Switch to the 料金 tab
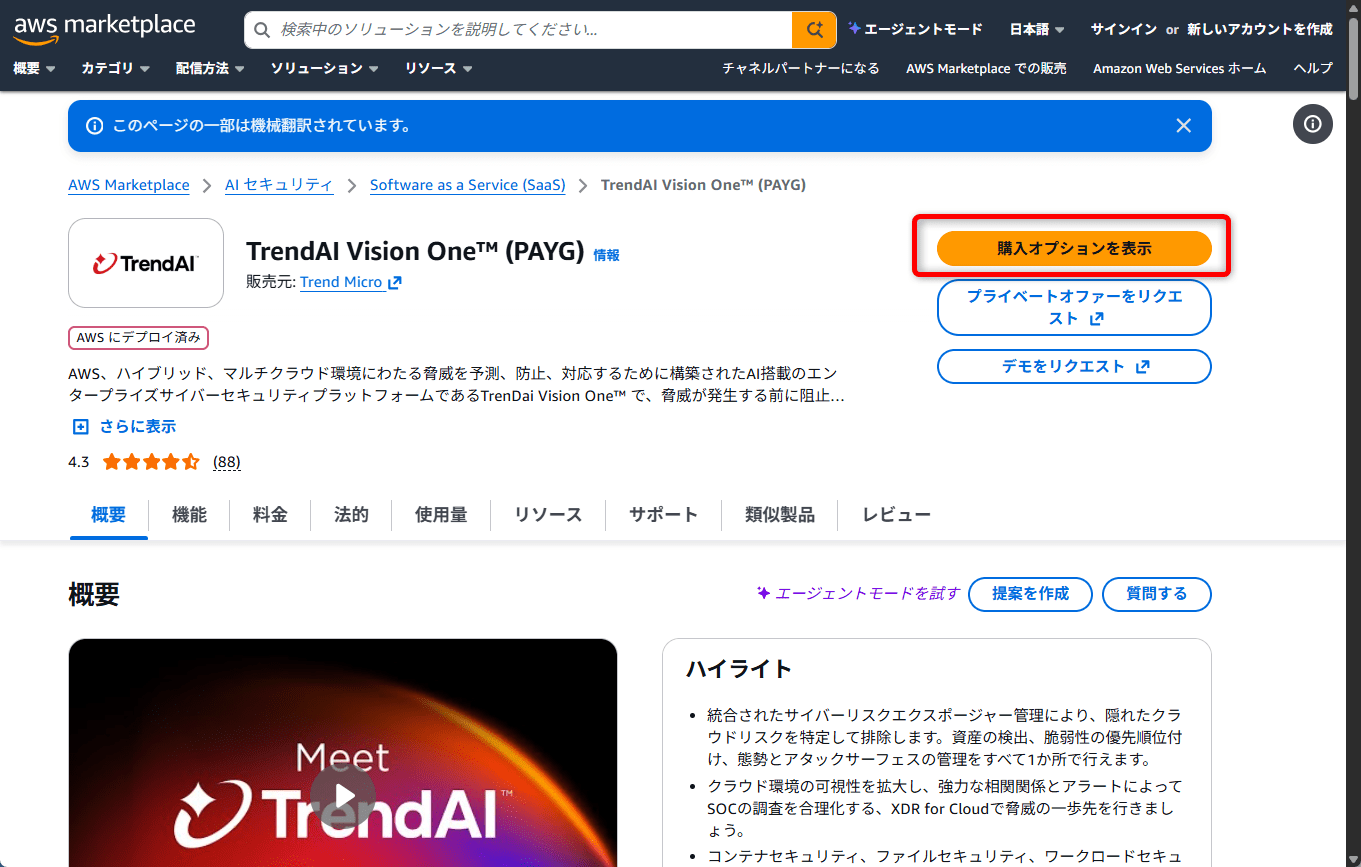 [x=270, y=515]
